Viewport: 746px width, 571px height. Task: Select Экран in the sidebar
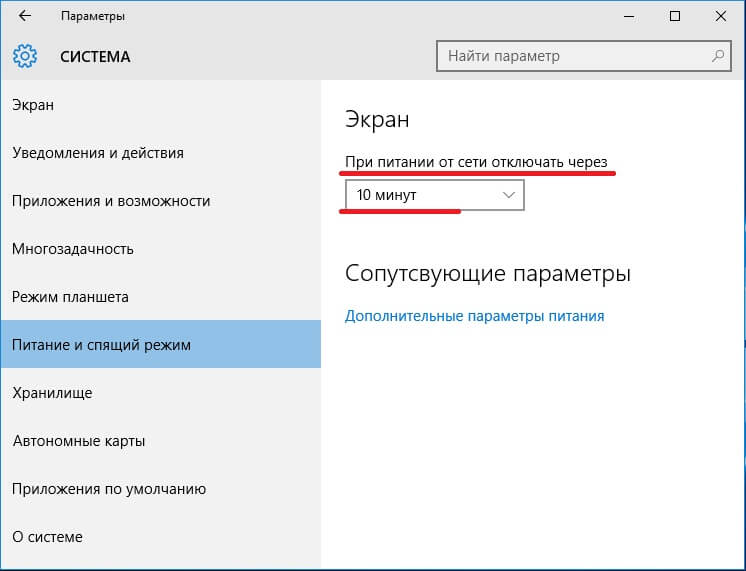coord(33,105)
